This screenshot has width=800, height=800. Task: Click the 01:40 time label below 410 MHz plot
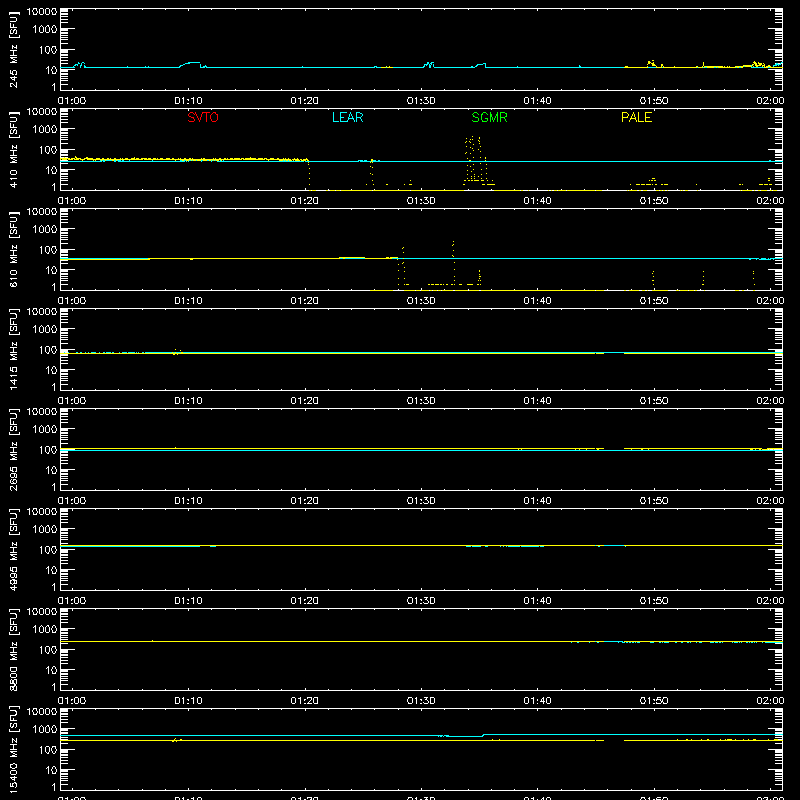pos(537,201)
